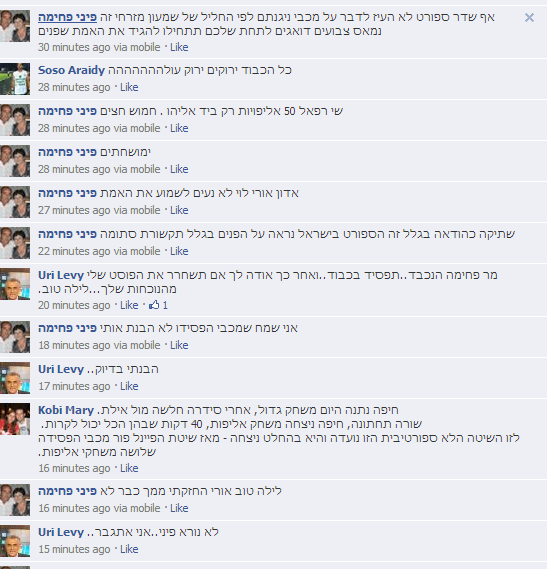Like Uri Levy's comment from 17 minutes ago
The image size is (547, 569).
(x=129, y=386)
